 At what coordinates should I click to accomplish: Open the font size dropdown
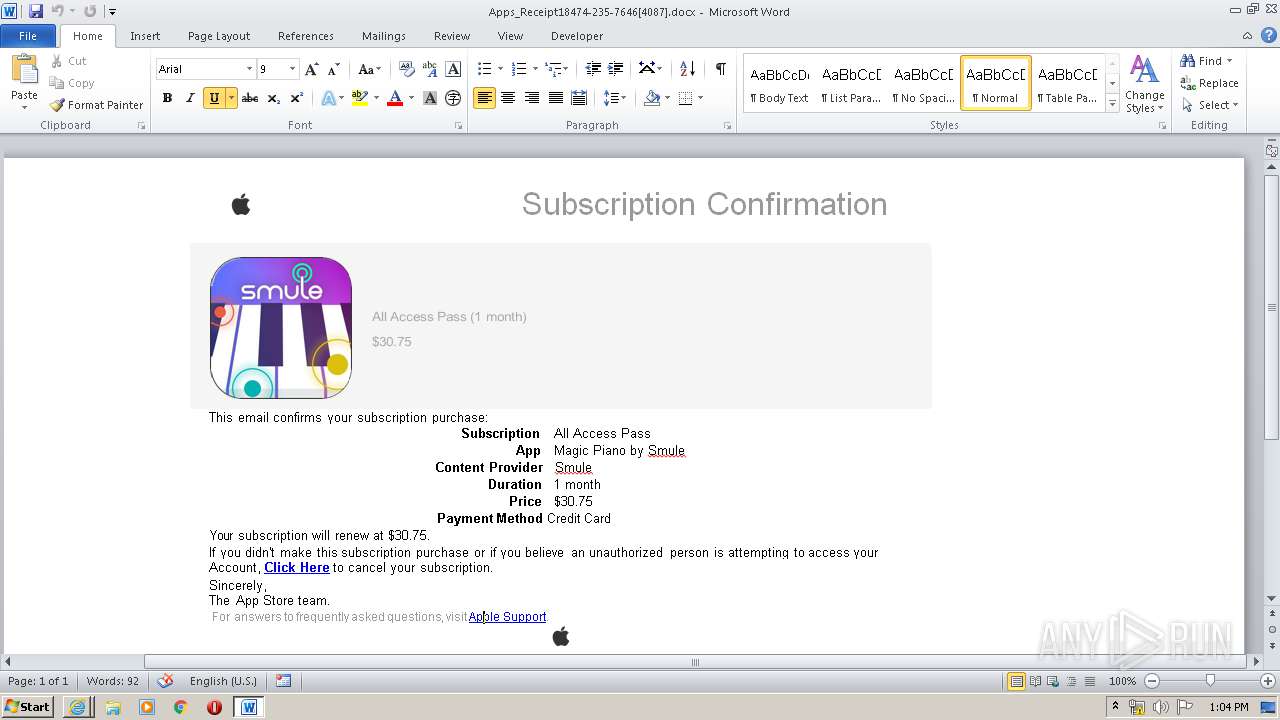292,69
